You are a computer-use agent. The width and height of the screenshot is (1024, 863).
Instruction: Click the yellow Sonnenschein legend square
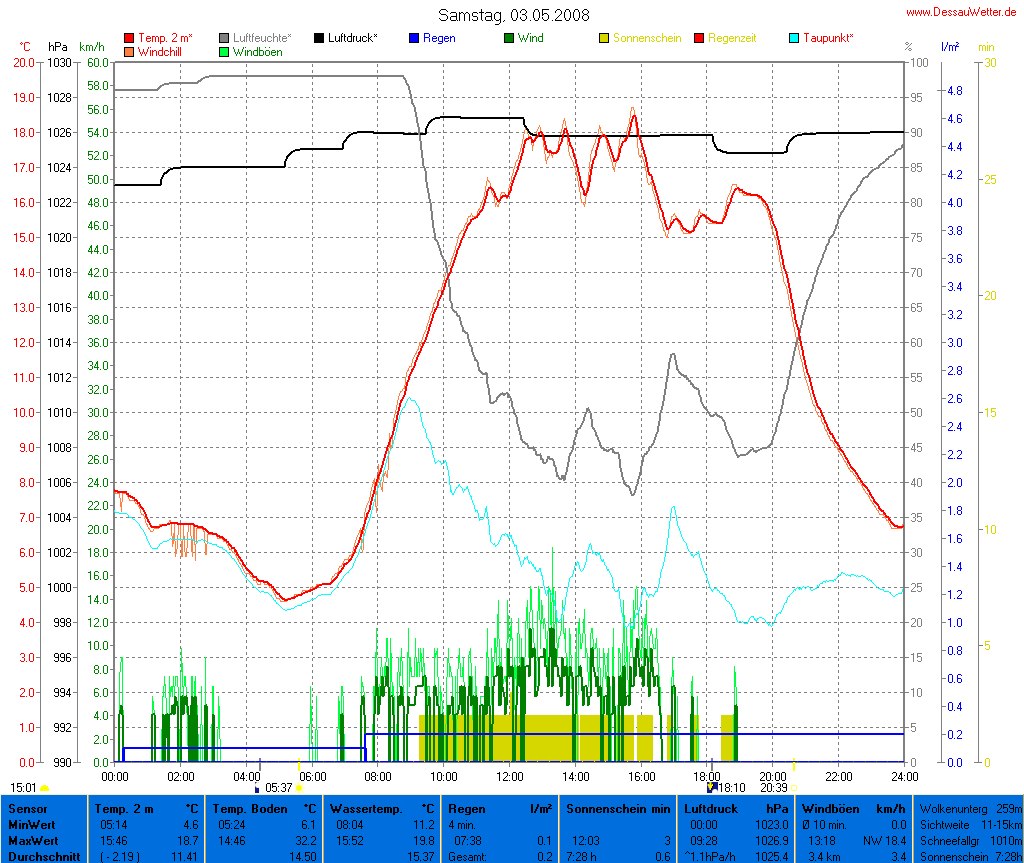(604, 38)
